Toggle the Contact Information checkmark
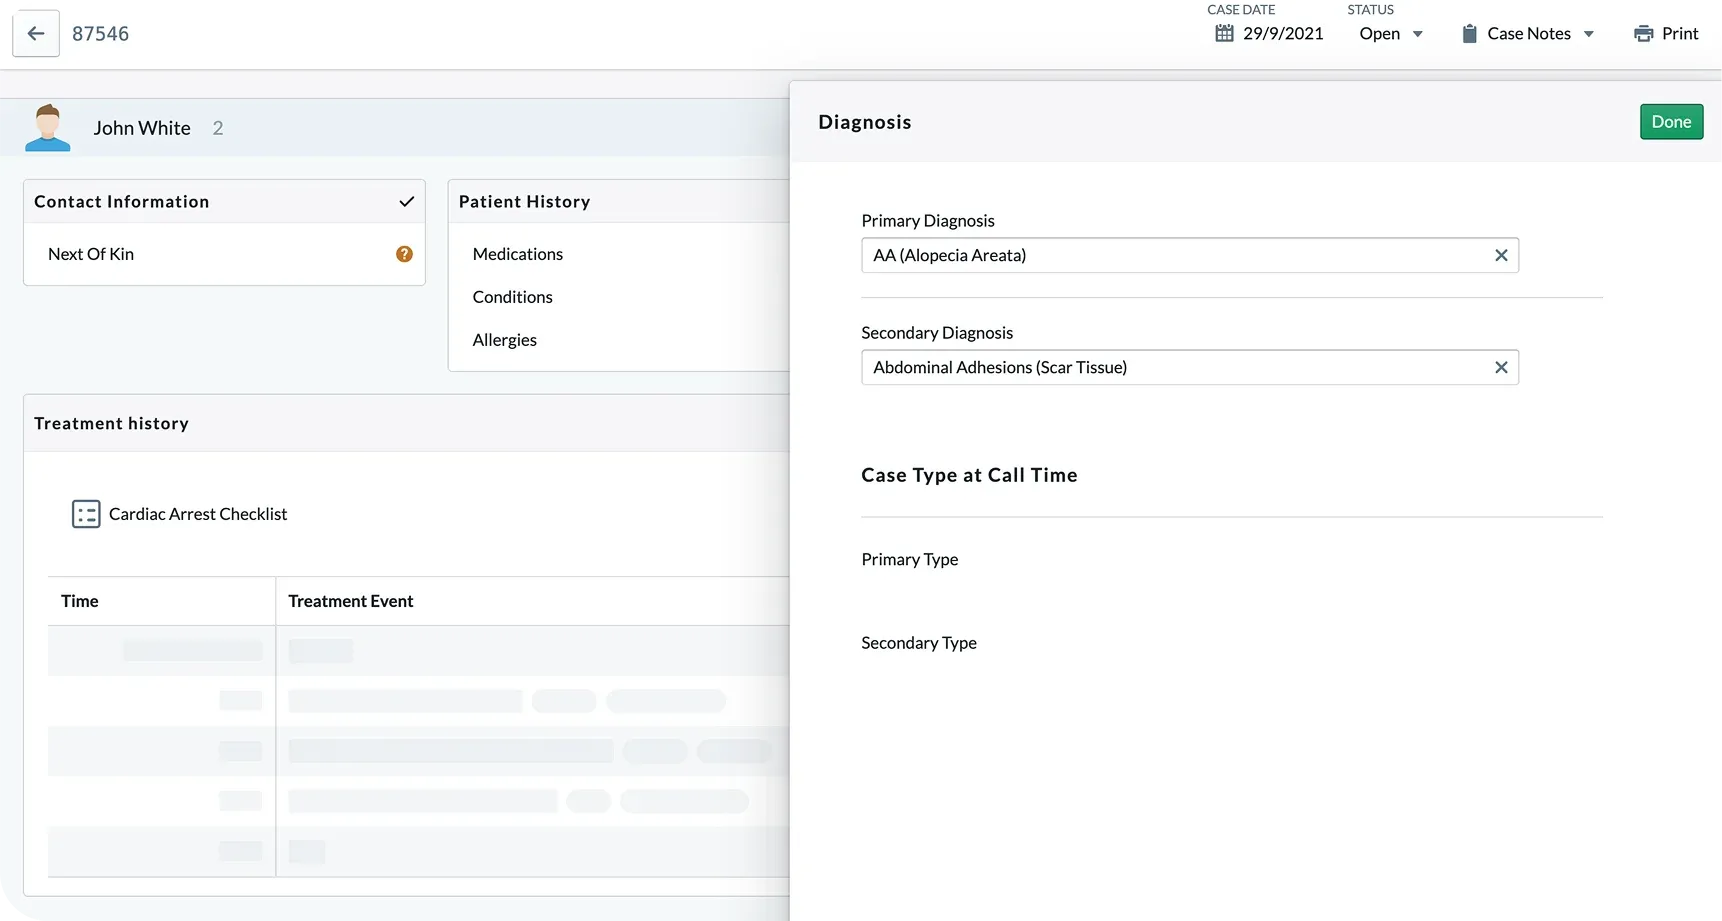 tap(406, 202)
